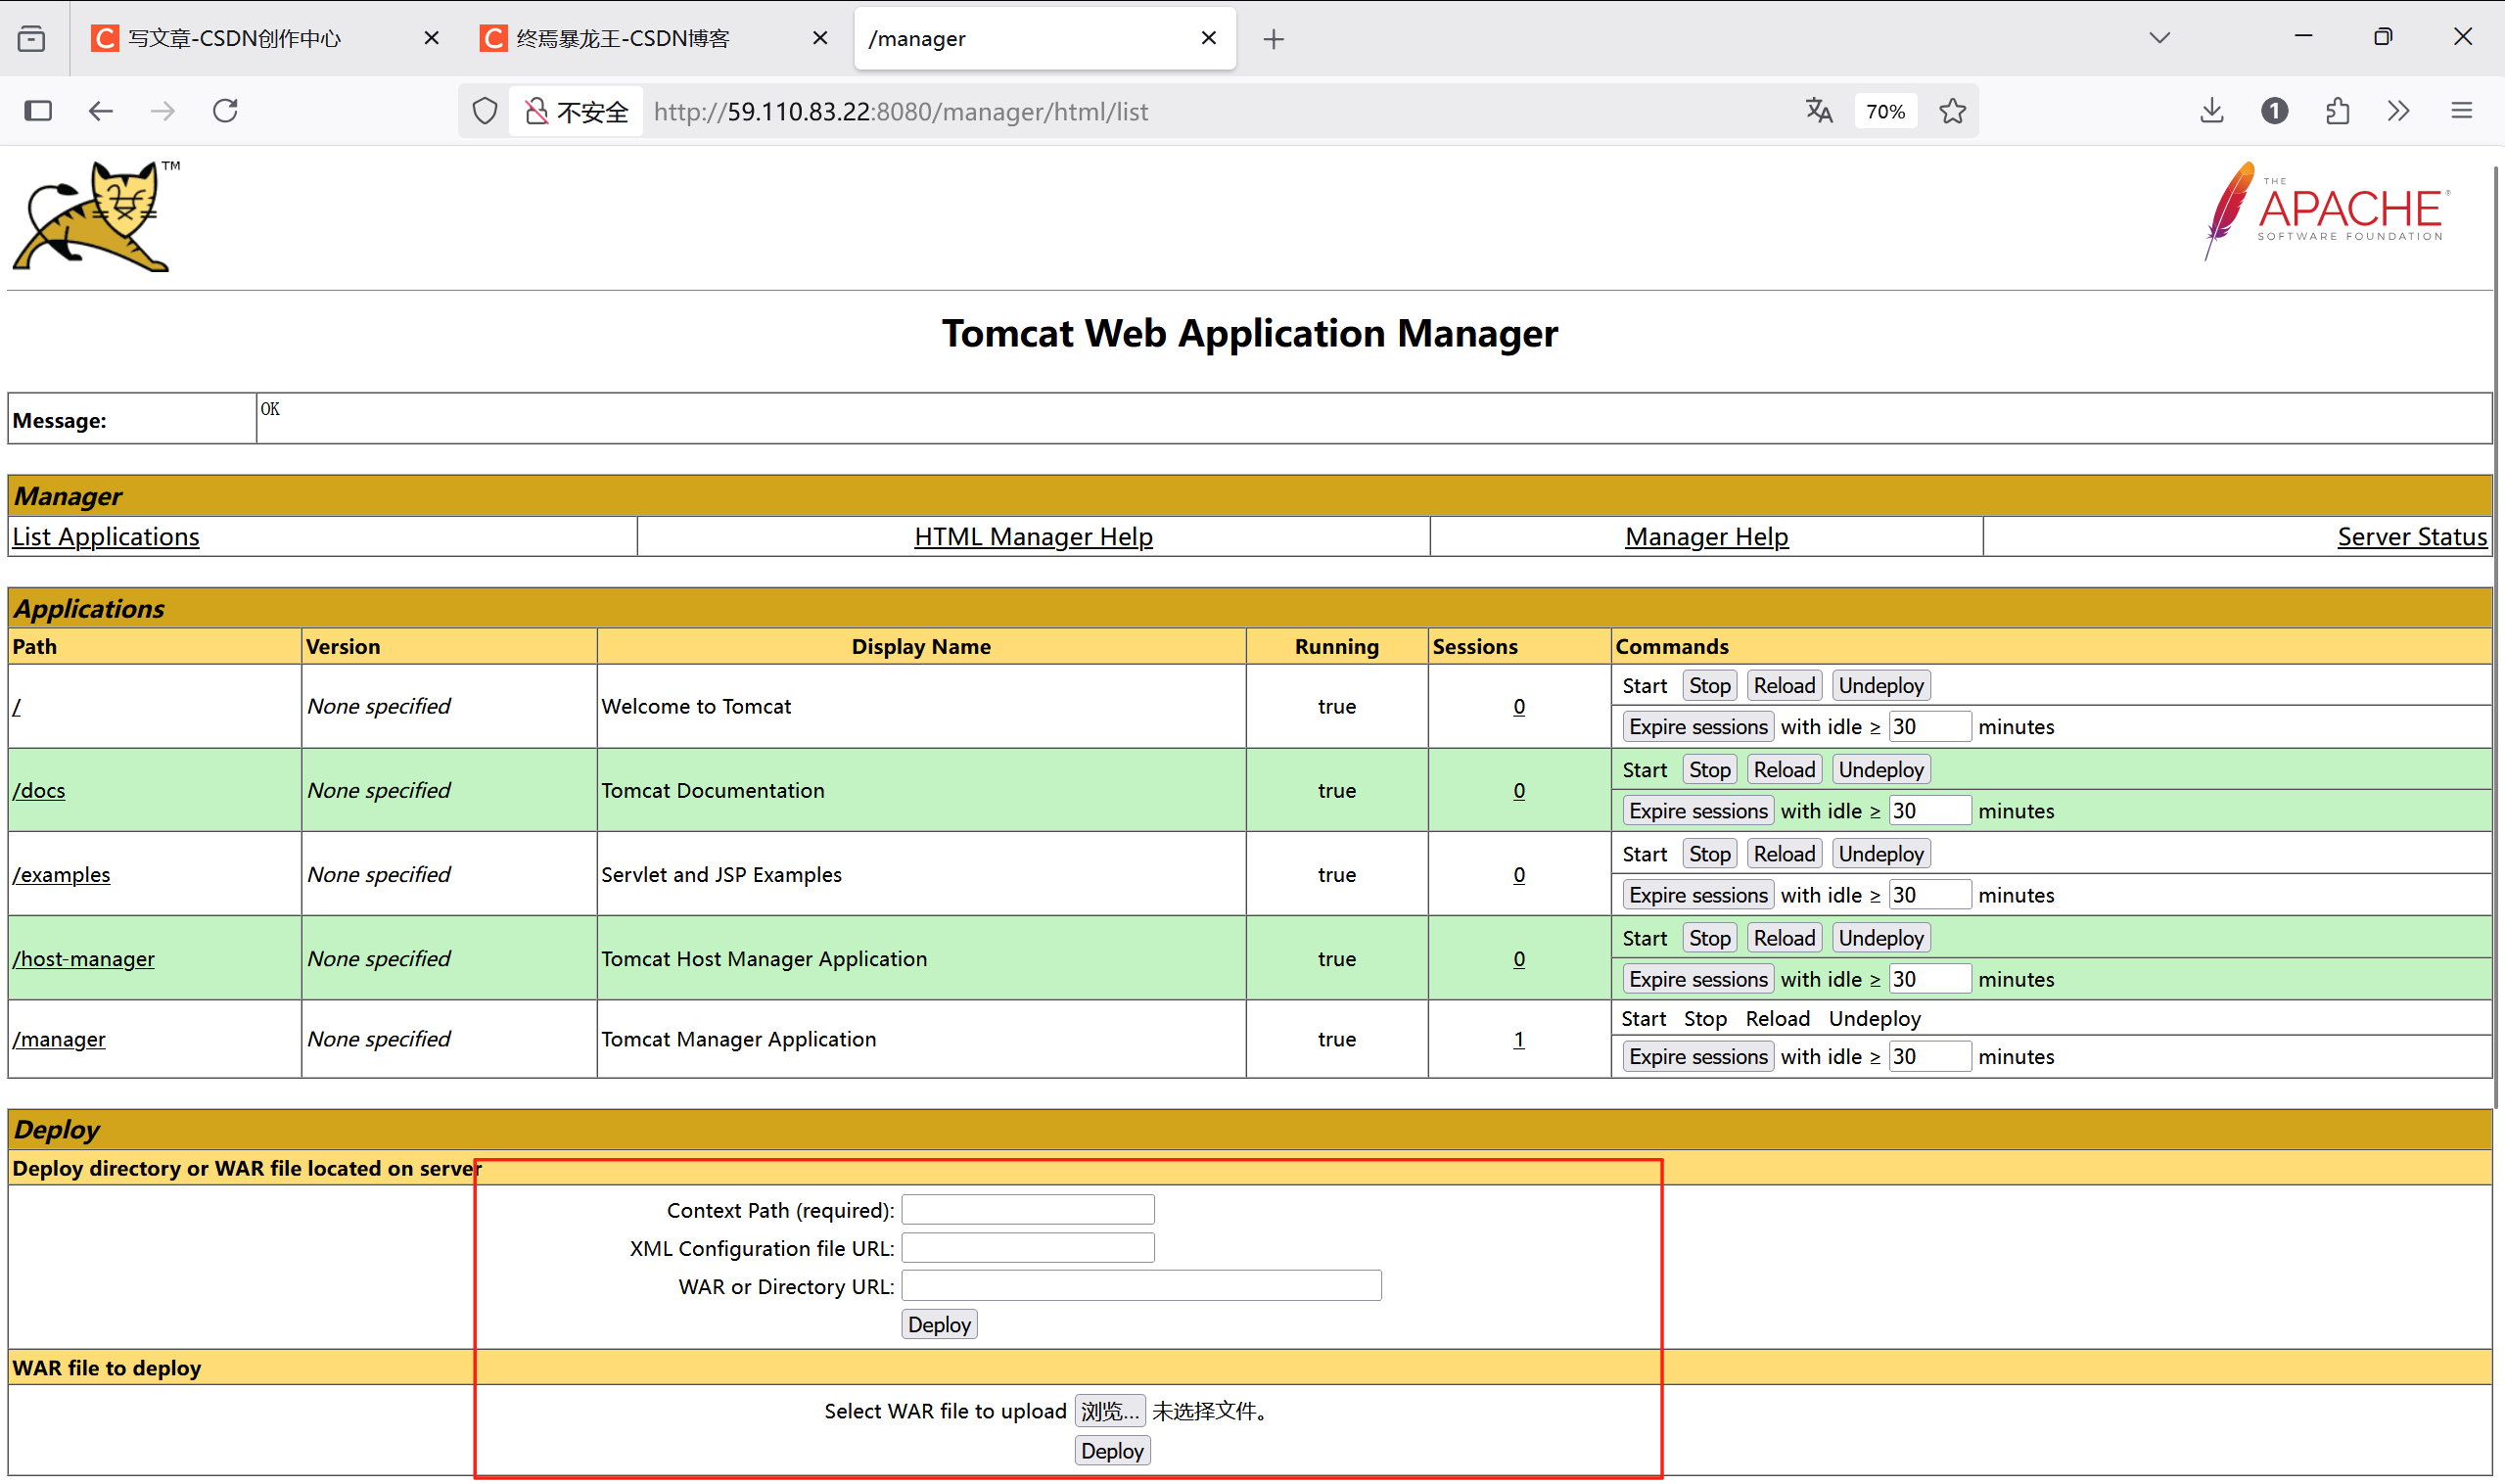Click idle minutes field for /examples
This screenshot has height=1484, width=2505.
[1929, 895]
